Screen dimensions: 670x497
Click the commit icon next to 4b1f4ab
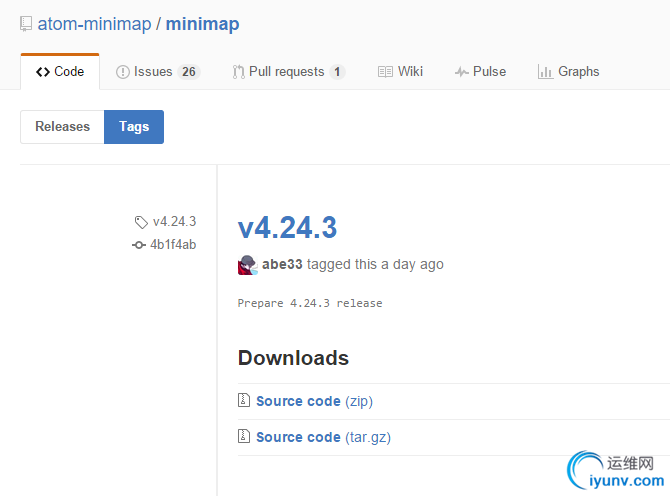(x=139, y=245)
